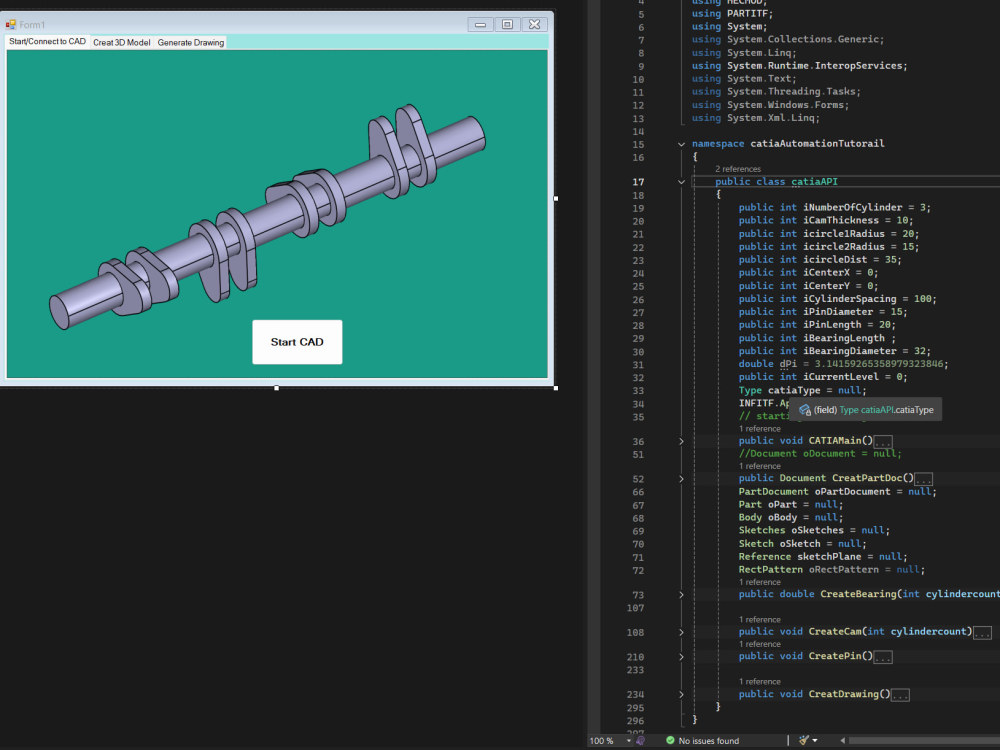
Task: Click the collapsed ellipsis box after CATIAMain()
Action: (883, 441)
